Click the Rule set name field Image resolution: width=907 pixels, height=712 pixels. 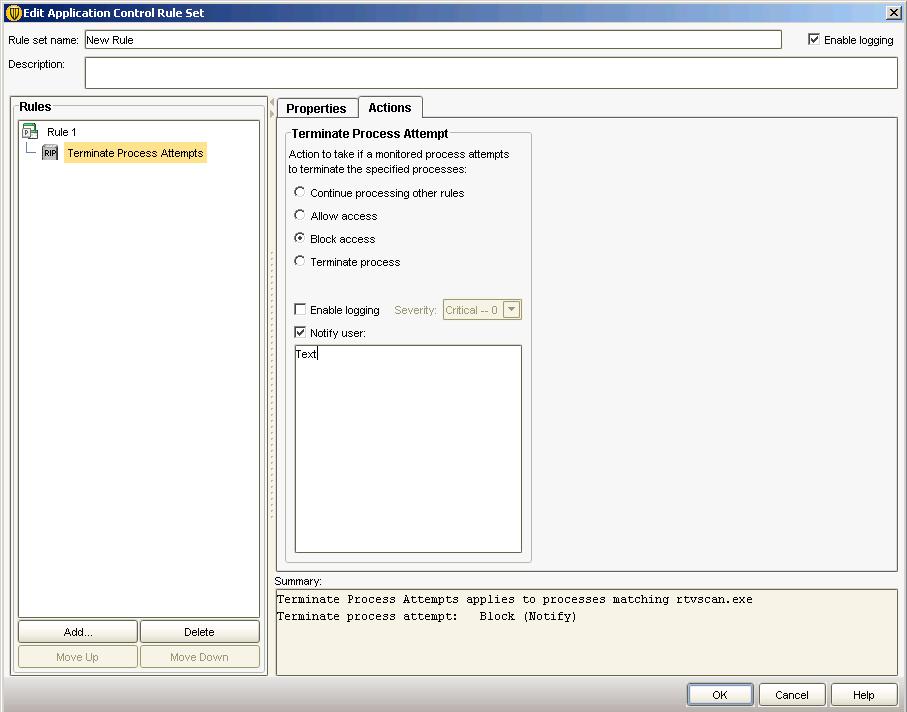tap(433, 39)
